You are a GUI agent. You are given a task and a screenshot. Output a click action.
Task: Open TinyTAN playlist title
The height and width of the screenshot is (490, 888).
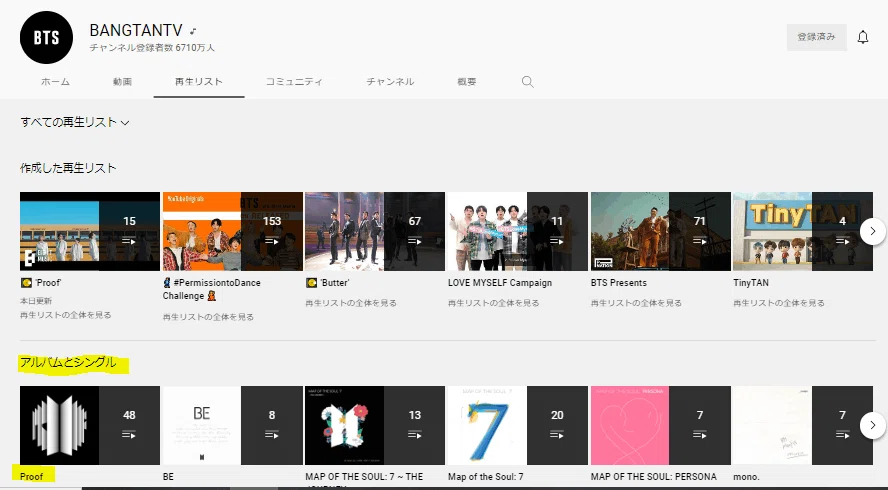(x=751, y=283)
